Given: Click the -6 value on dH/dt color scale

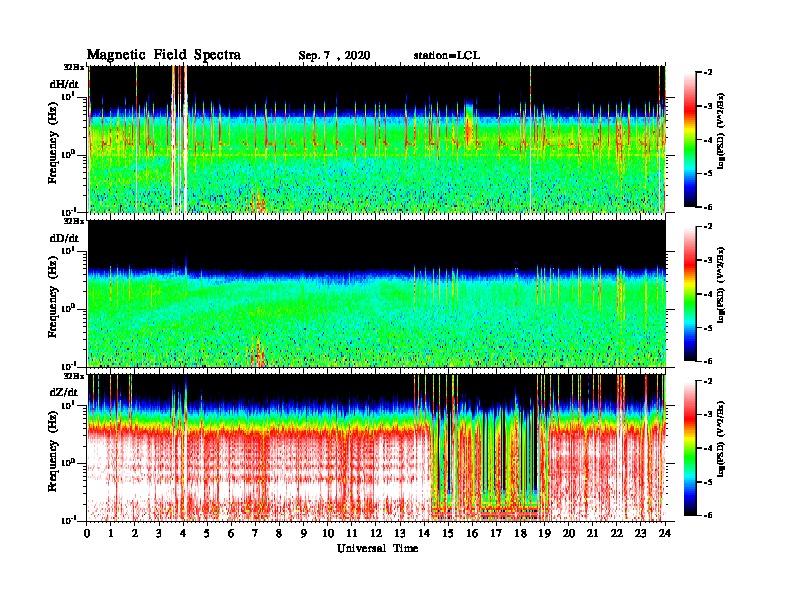Looking at the screenshot, I should [708, 207].
